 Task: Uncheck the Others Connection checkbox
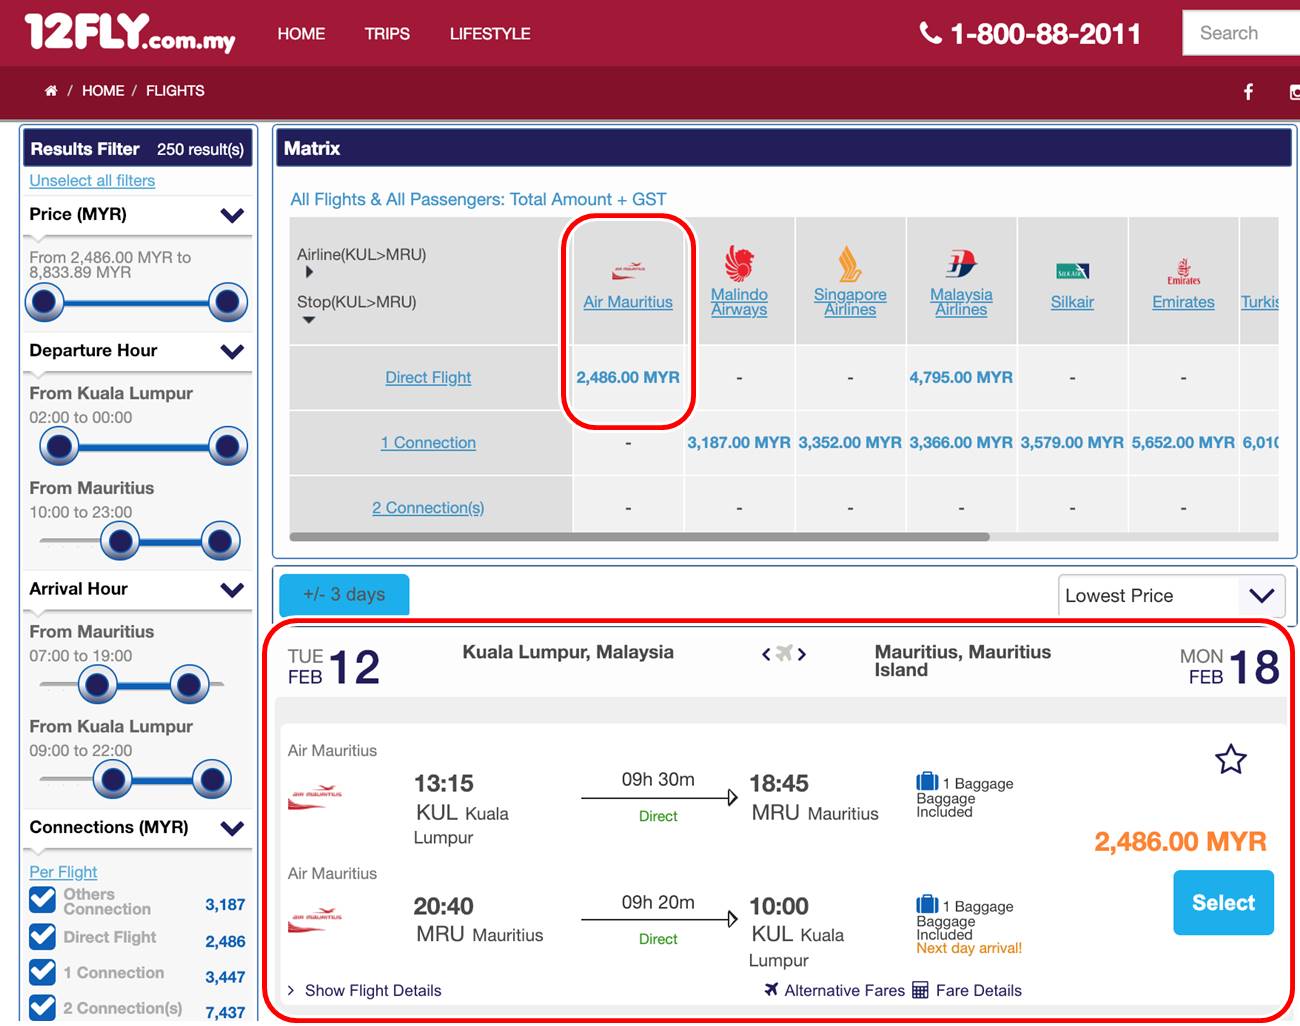[42, 900]
